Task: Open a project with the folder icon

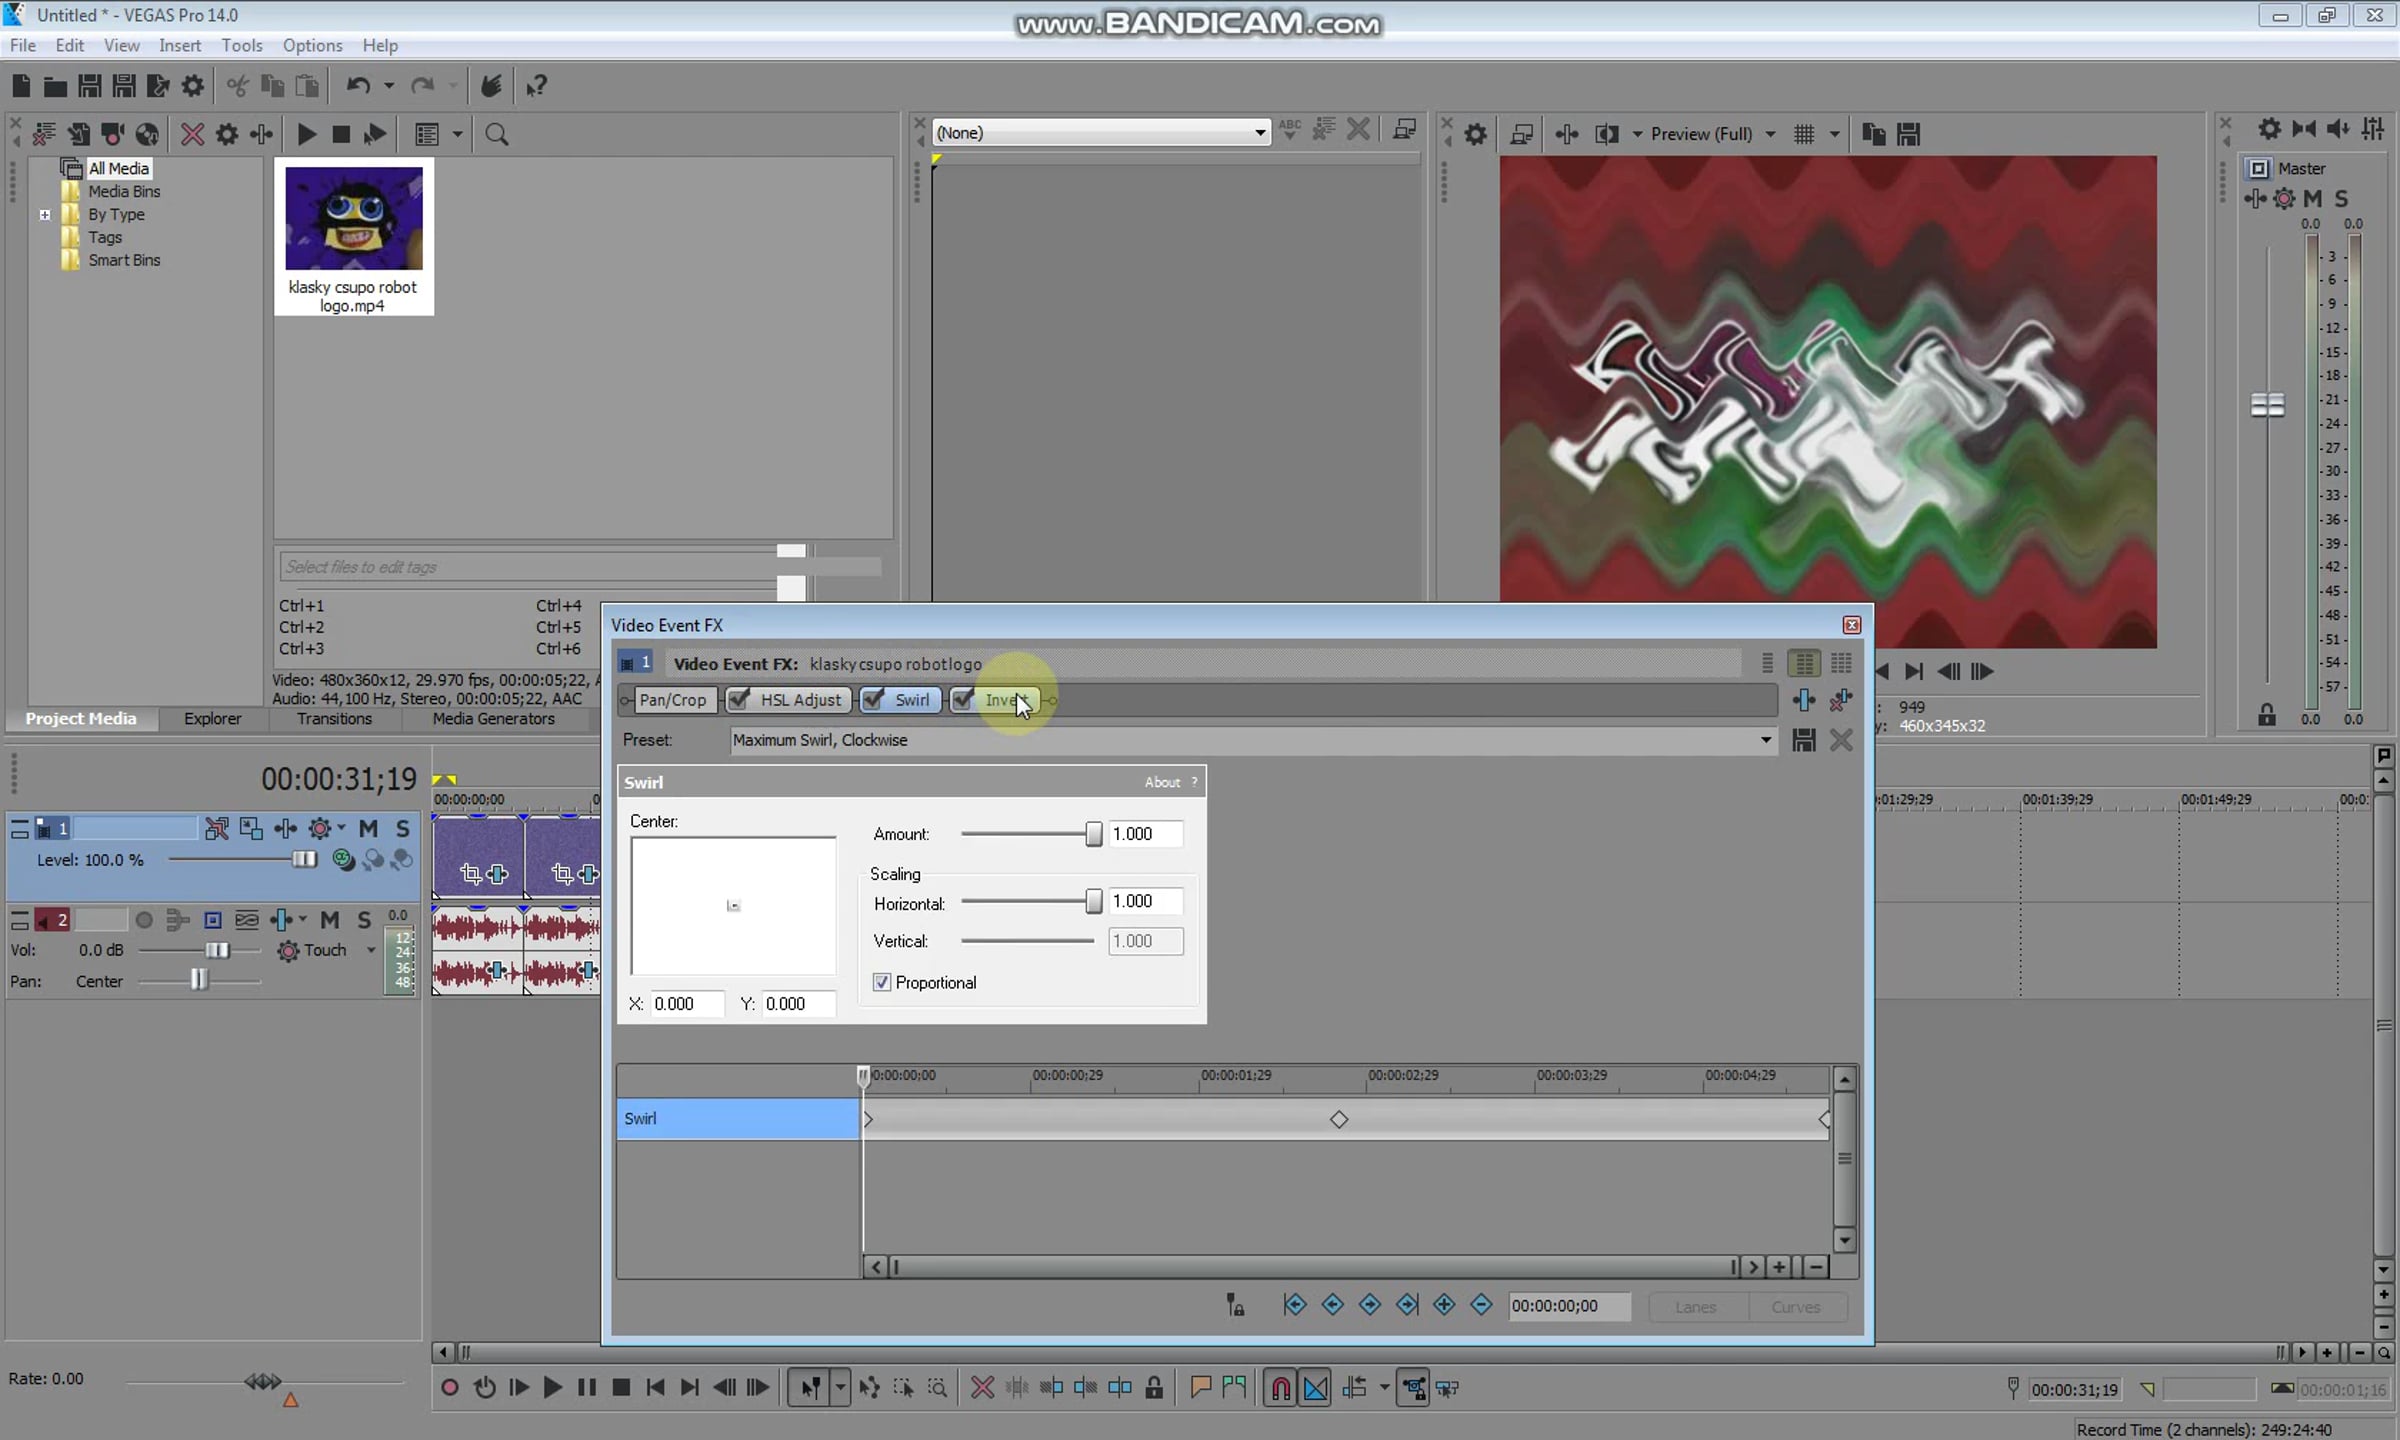Action: click(55, 86)
